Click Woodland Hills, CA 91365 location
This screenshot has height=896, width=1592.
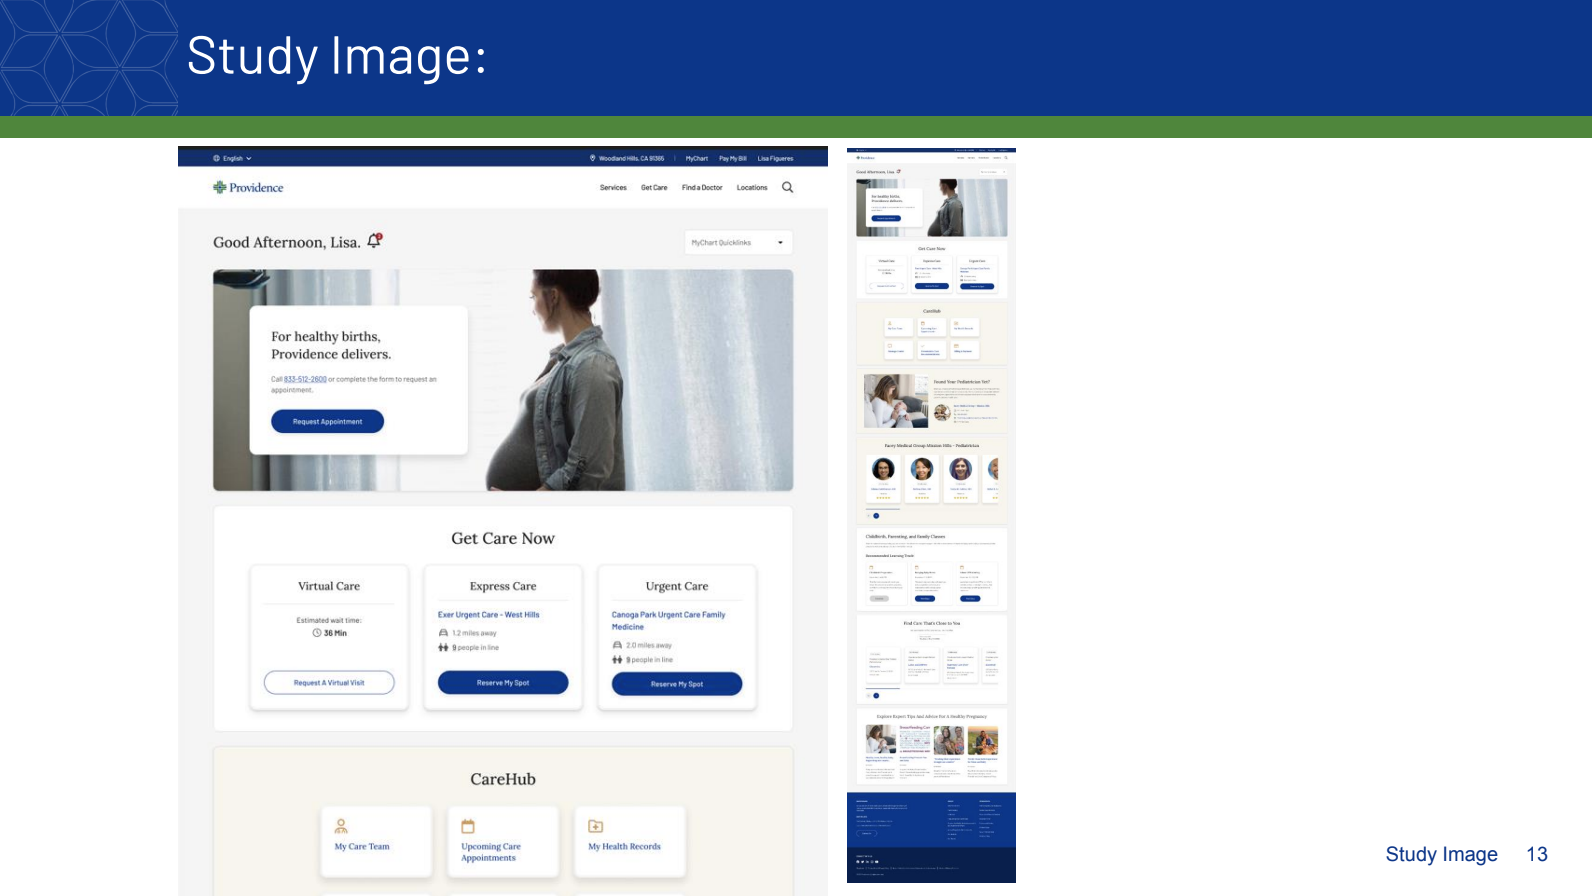(627, 158)
